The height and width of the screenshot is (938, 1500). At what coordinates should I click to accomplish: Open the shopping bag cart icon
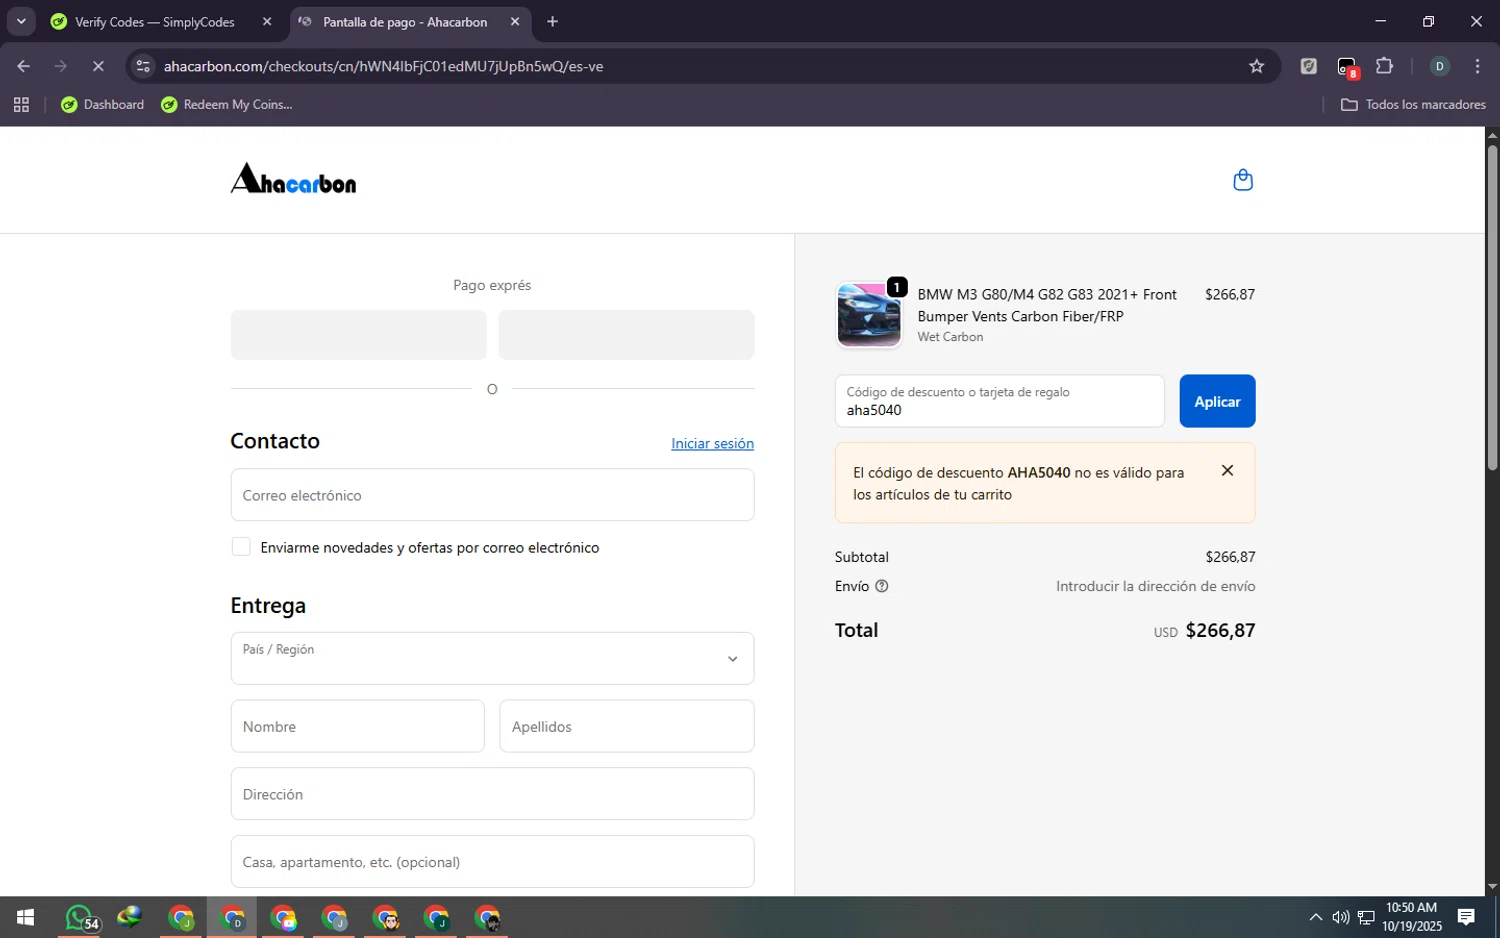click(1243, 180)
